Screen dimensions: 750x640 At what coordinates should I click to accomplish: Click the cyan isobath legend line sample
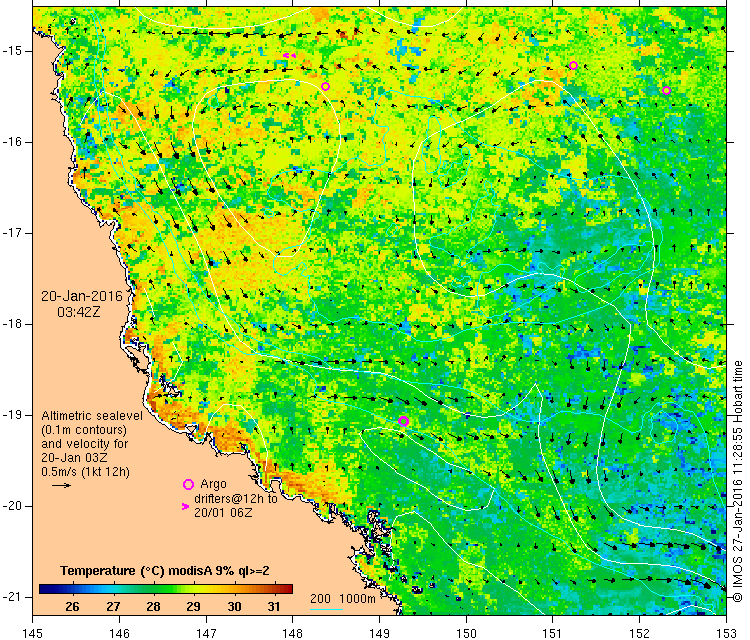[326, 609]
